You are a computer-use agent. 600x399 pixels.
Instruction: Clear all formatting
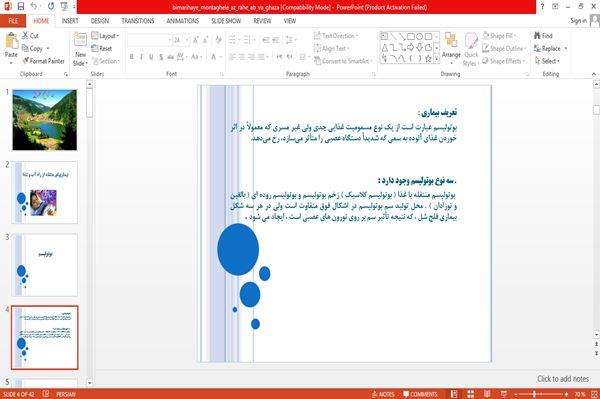click(218, 40)
